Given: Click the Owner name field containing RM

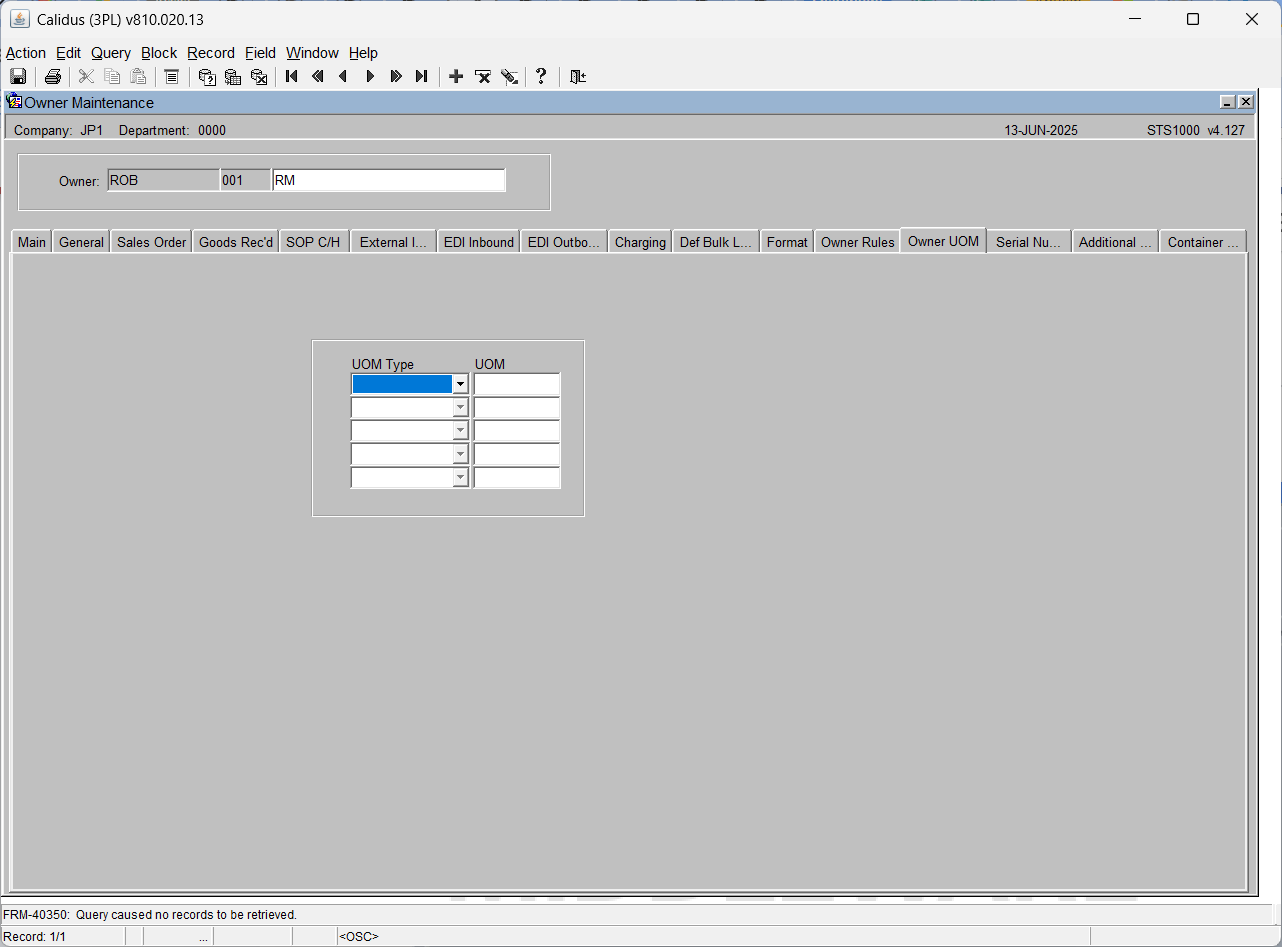Looking at the screenshot, I should pos(389,180).
